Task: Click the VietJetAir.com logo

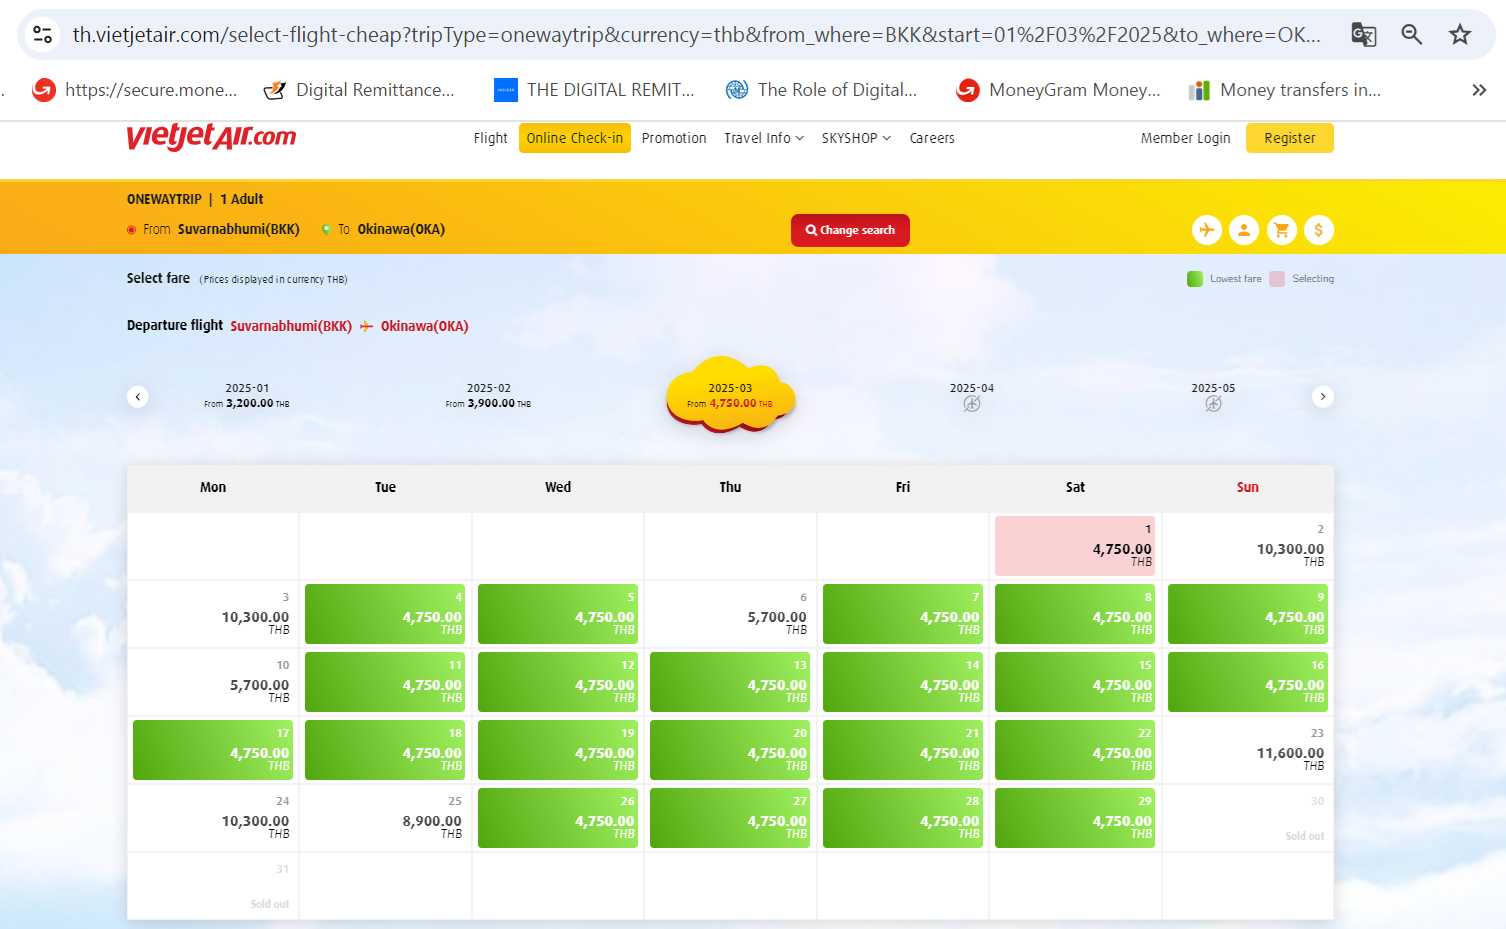Action: coord(211,137)
